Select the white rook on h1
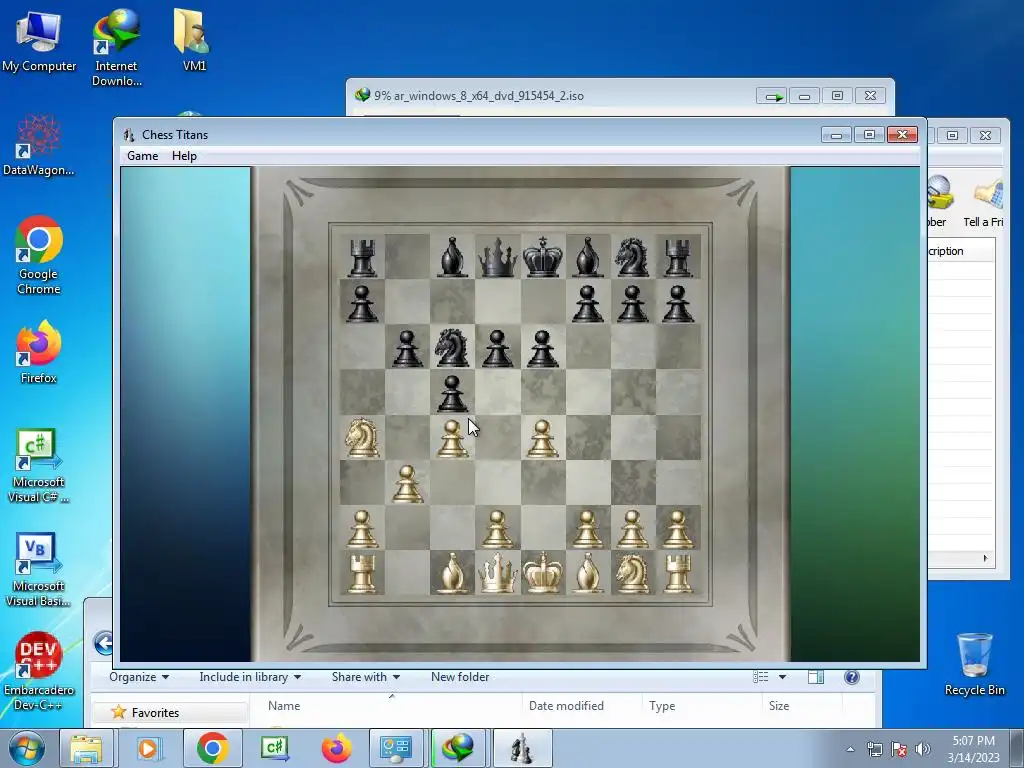The image size is (1024, 768). [677, 573]
